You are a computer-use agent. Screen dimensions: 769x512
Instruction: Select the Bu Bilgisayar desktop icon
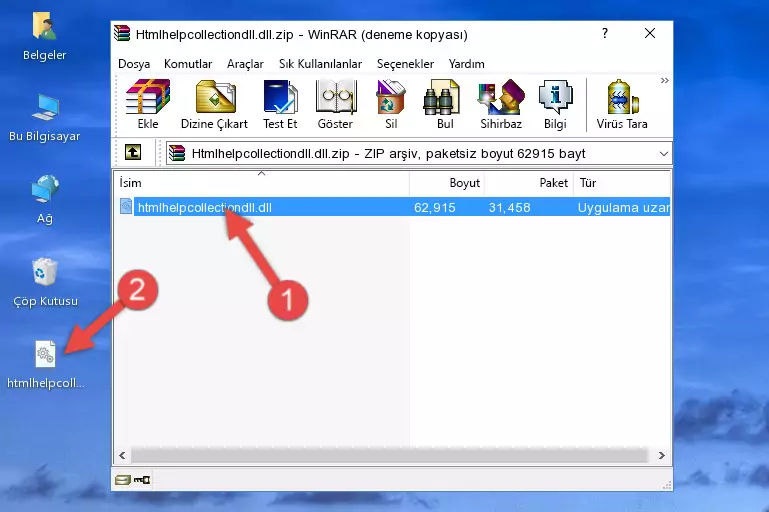pyautogui.click(x=45, y=118)
